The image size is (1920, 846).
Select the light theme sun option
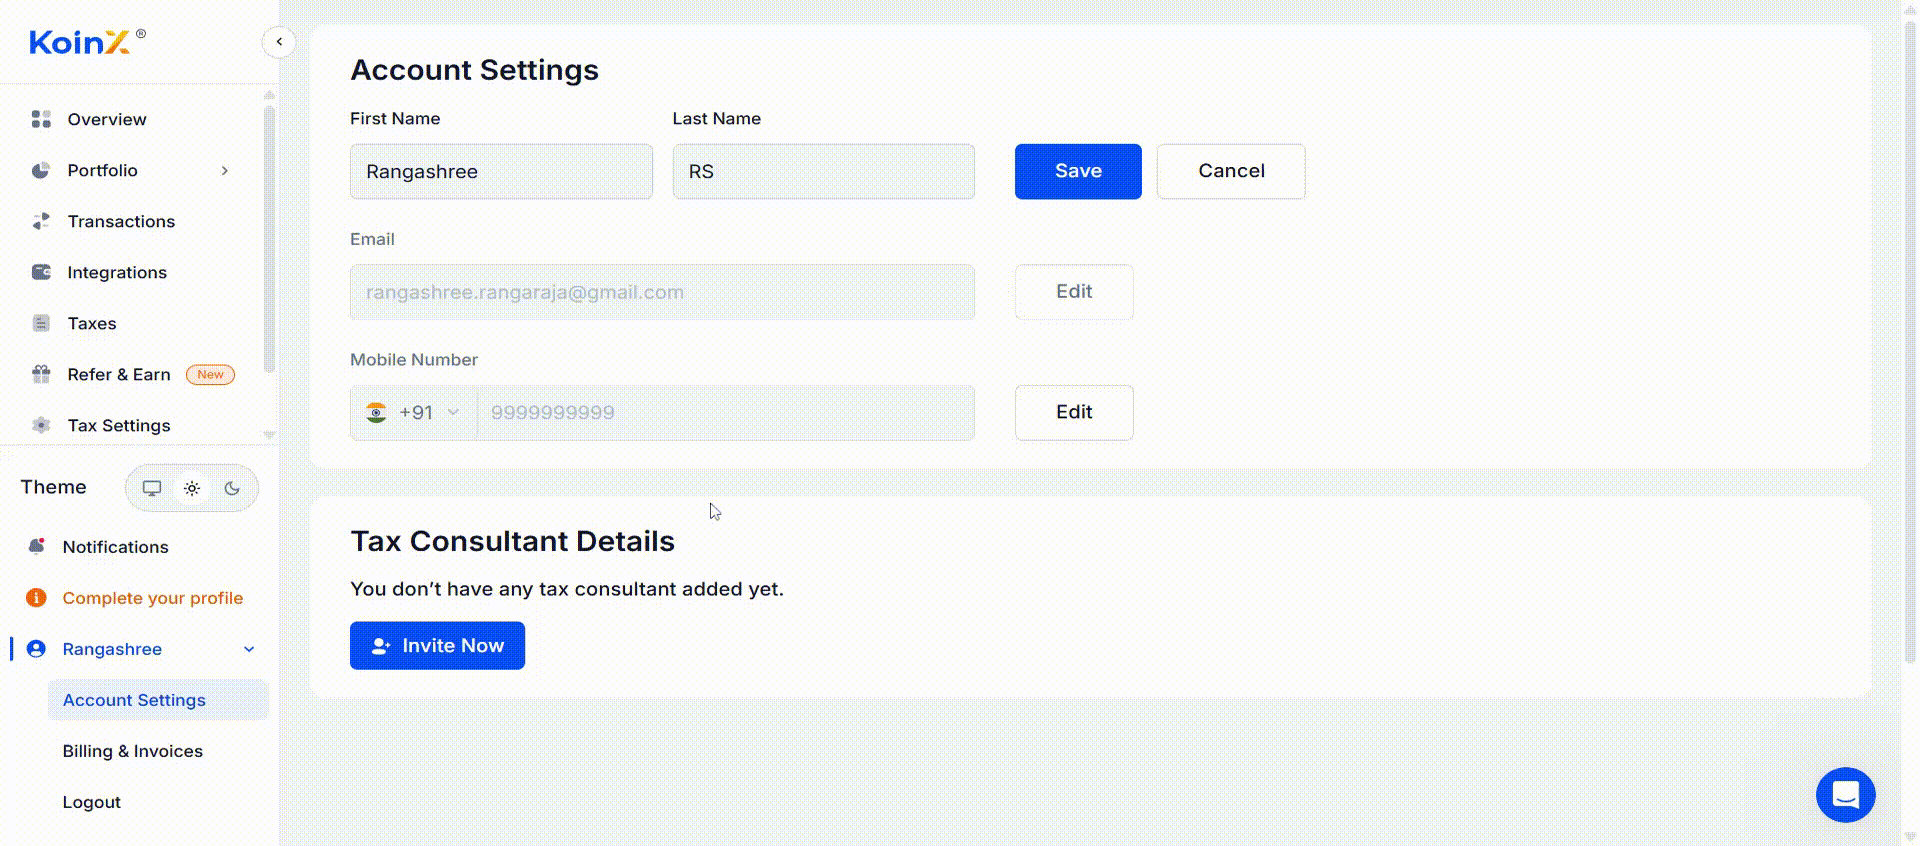(x=192, y=488)
